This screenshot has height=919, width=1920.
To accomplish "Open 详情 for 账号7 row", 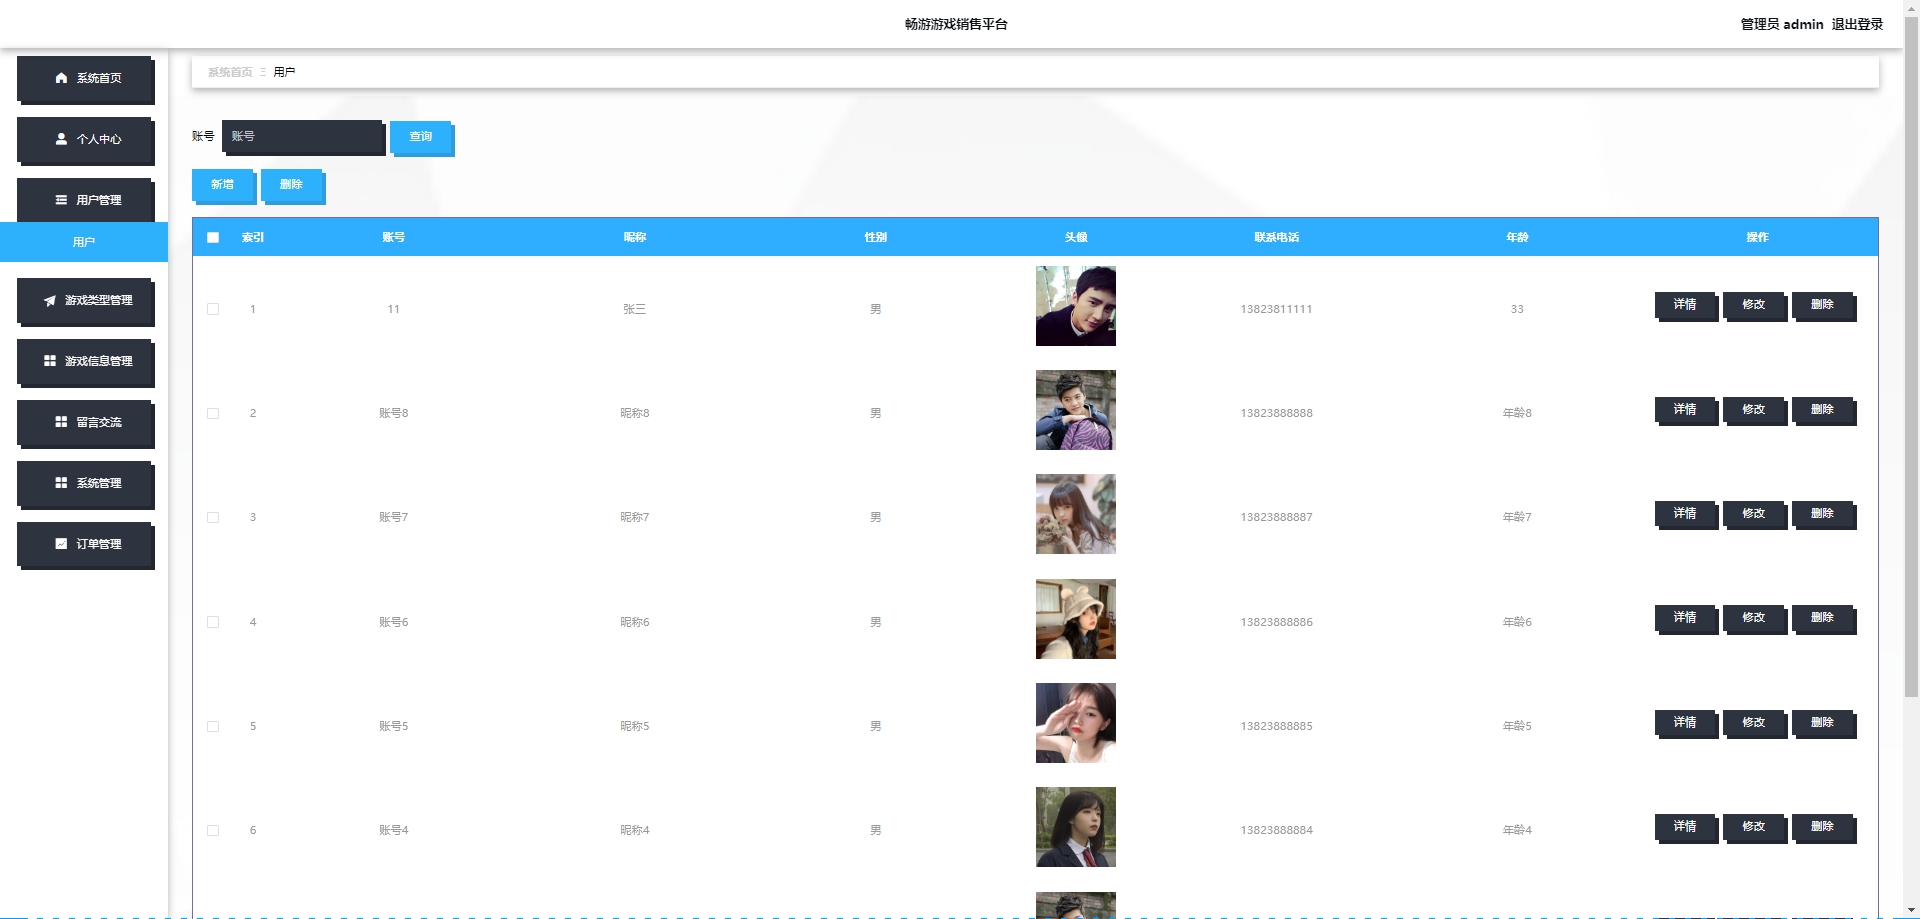I will click(x=1686, y=515).
